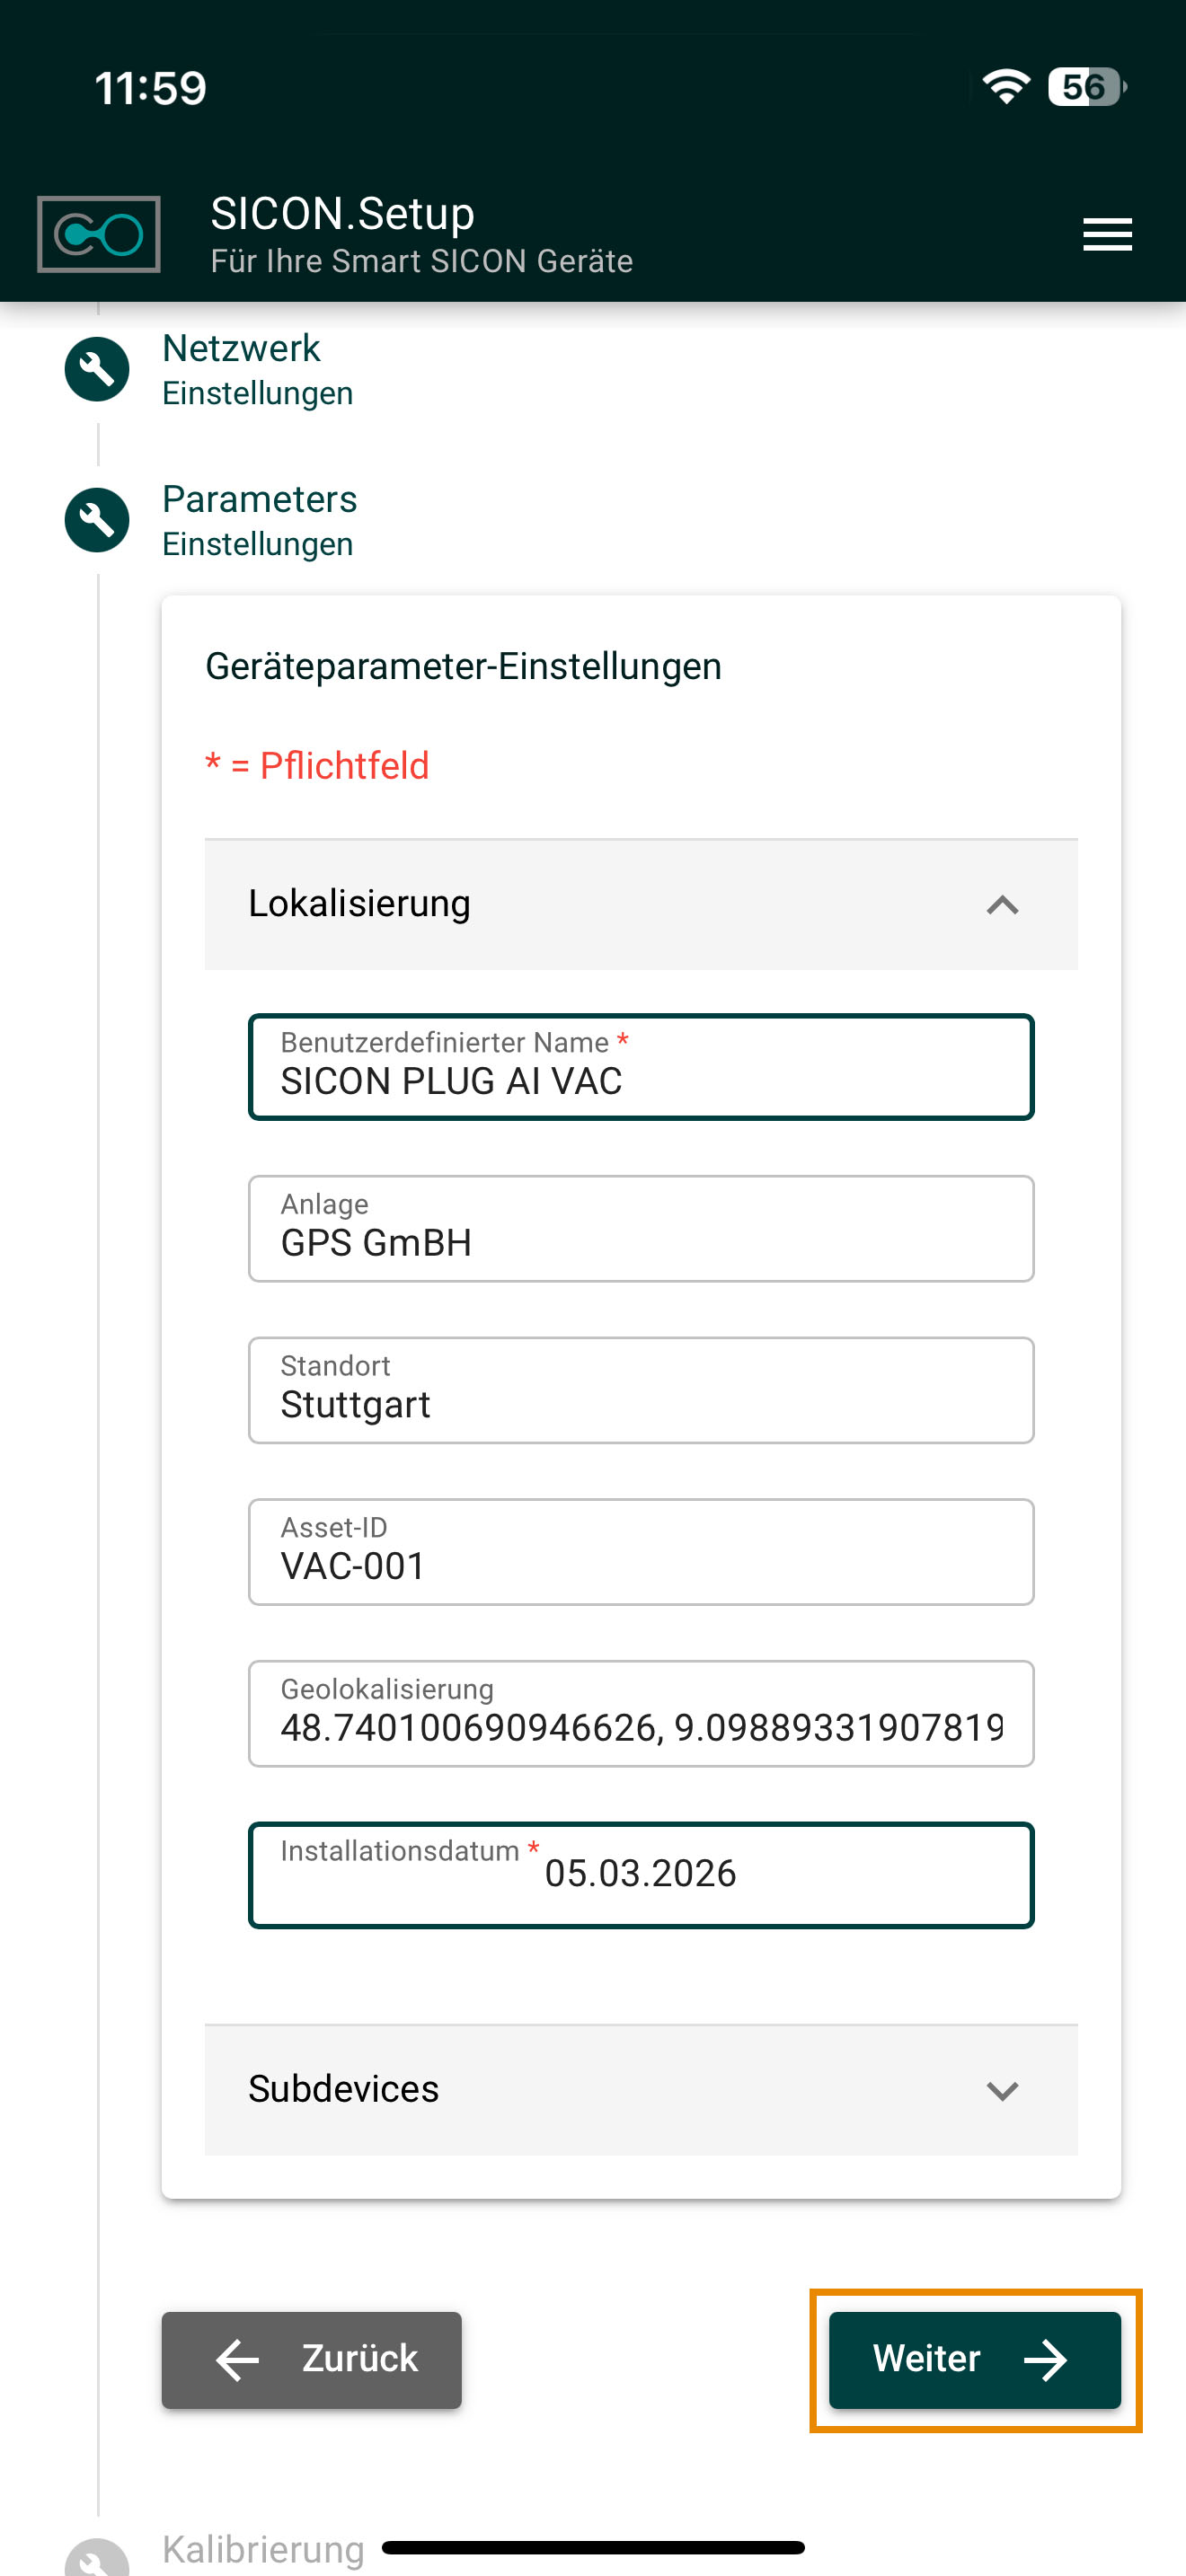
Task: Click the Netzwerk step wrench icon
Action: coord(97,370)
